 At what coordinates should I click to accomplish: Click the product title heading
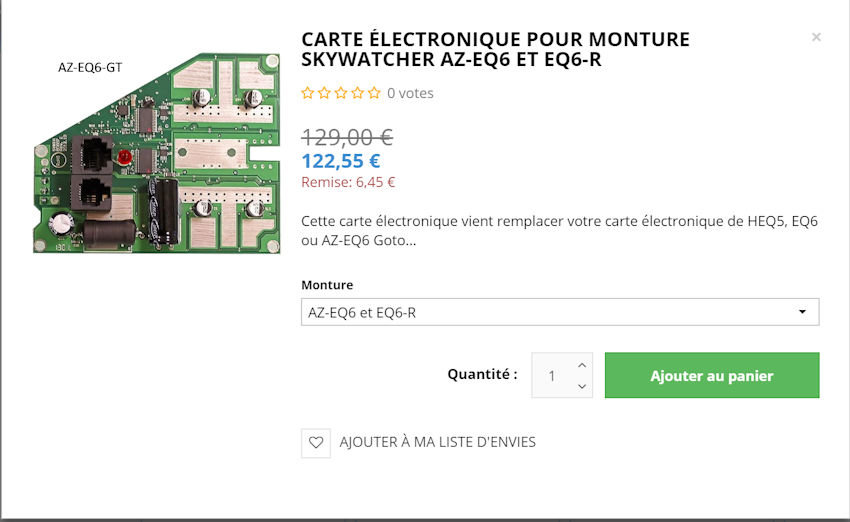pos(495,49)
